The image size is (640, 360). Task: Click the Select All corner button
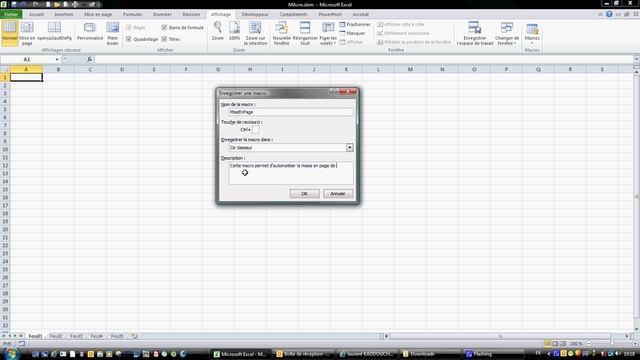tap(5, 69)
